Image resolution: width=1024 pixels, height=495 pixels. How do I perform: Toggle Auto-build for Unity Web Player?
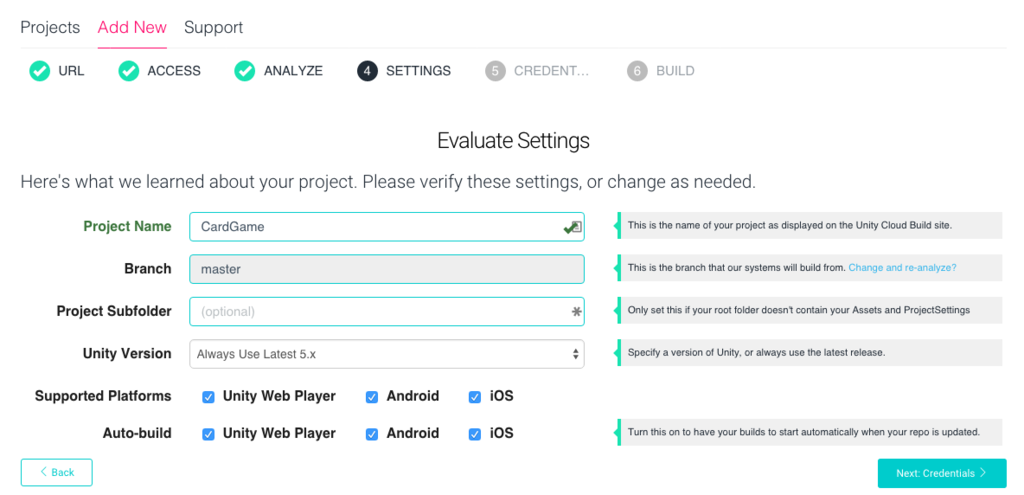[x=208, y=434]
